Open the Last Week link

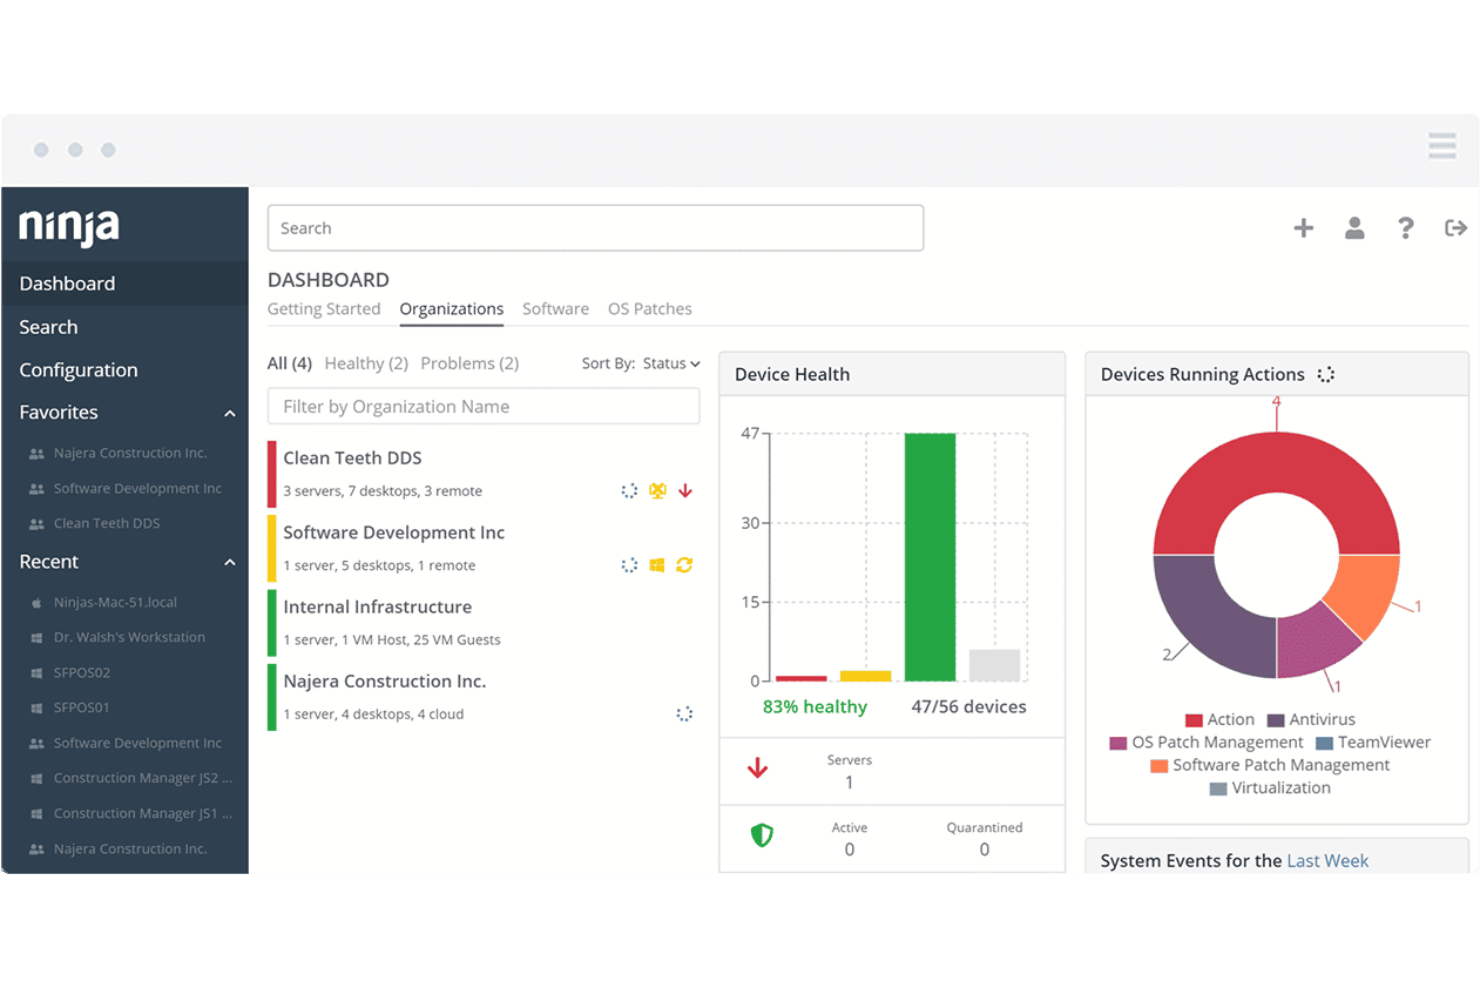coord(1327,861)
